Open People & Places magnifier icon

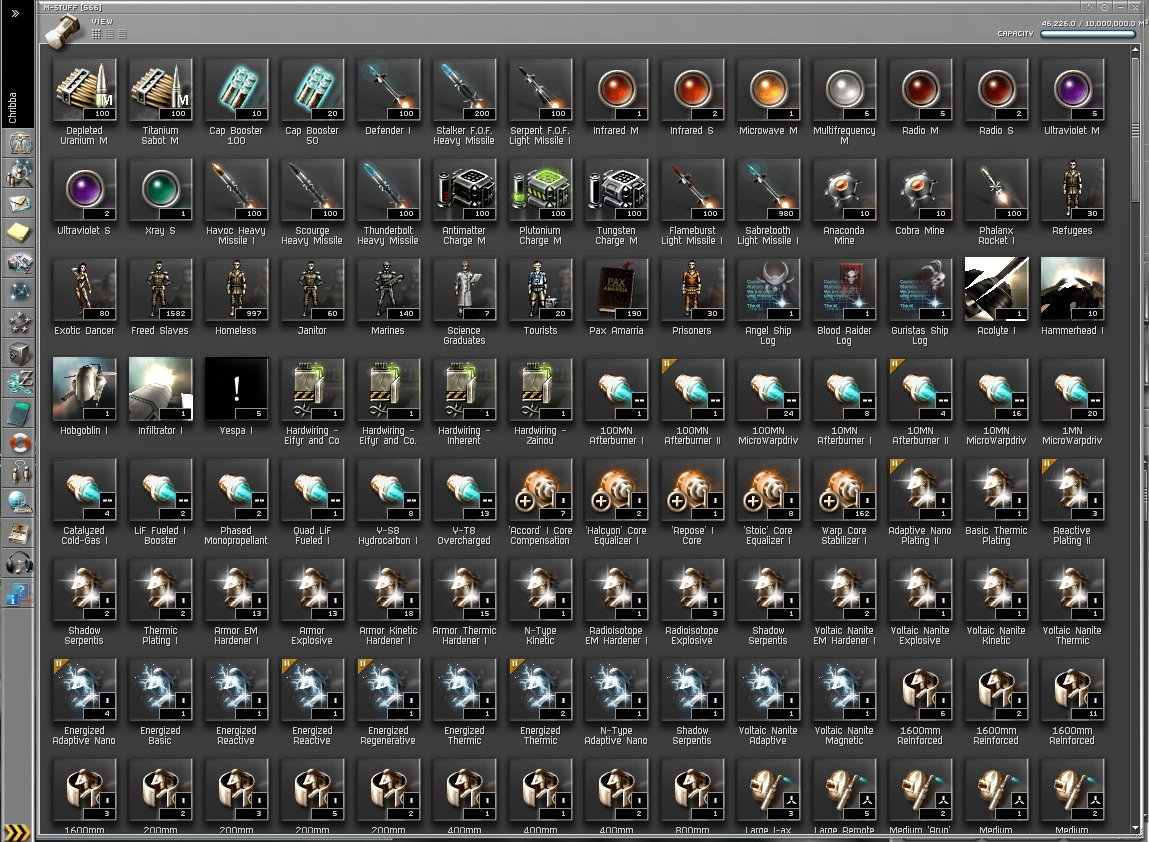[19, 173]
